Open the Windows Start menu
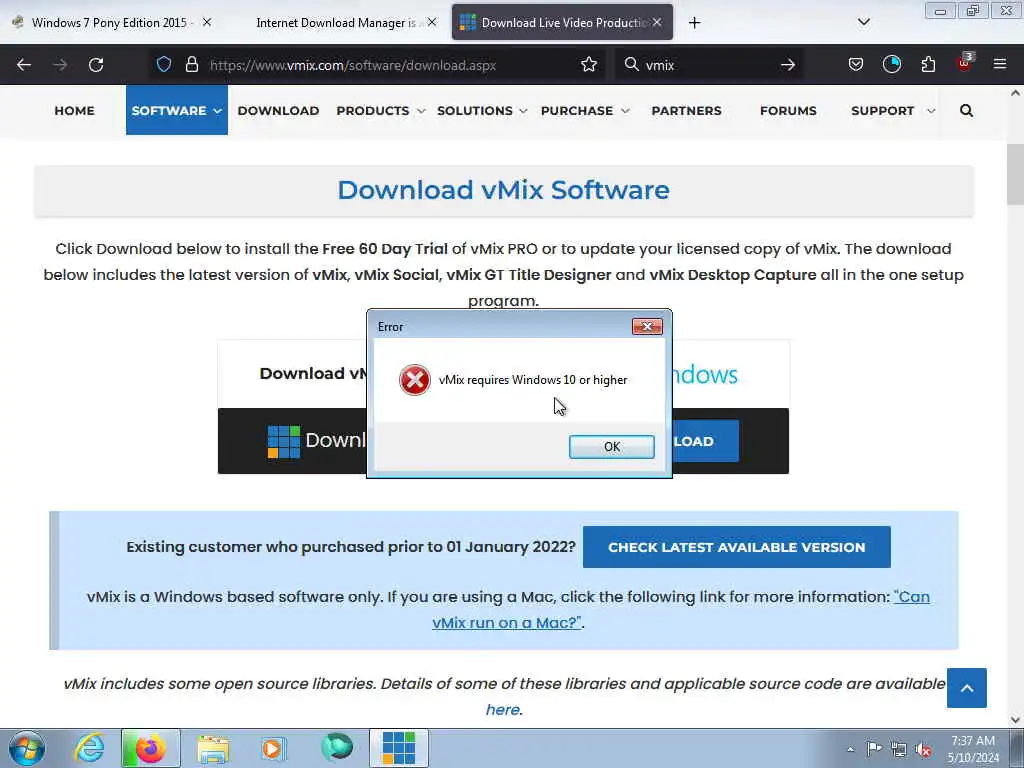This screenshot has height=768, width=1024. pos(27,748)
